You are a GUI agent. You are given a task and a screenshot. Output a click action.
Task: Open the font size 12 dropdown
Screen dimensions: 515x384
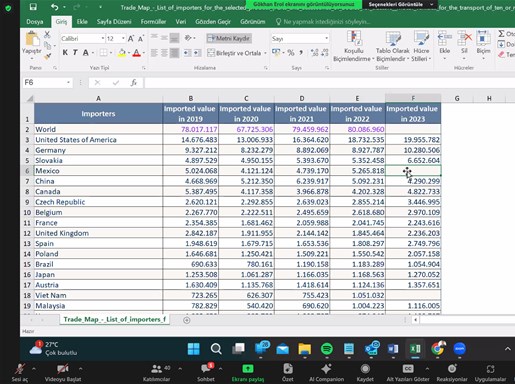coord(123,39)
